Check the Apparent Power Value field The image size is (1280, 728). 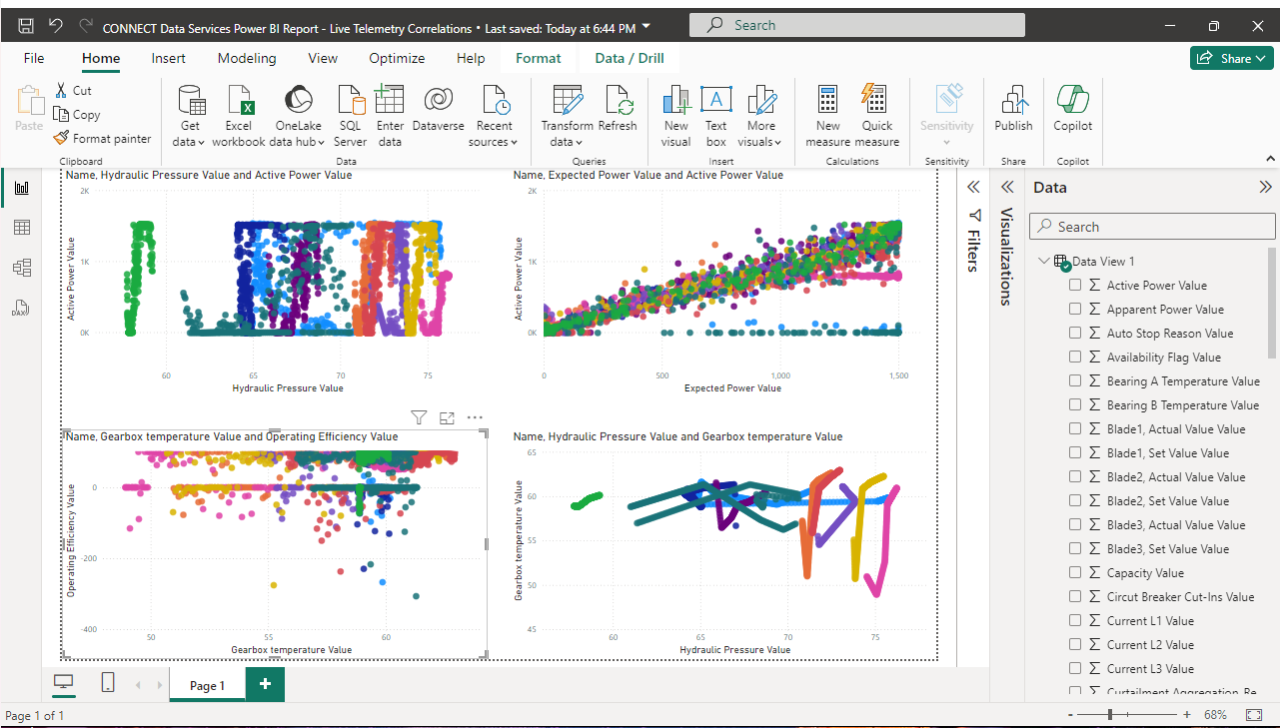pyautogui.click(x=1076, y=309)
